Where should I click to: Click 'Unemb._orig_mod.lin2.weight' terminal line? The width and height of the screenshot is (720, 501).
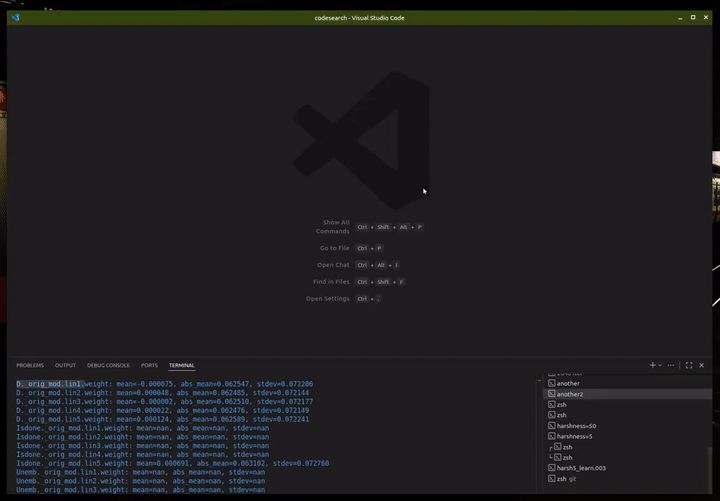pyautogui.click(x=141, y=481)
